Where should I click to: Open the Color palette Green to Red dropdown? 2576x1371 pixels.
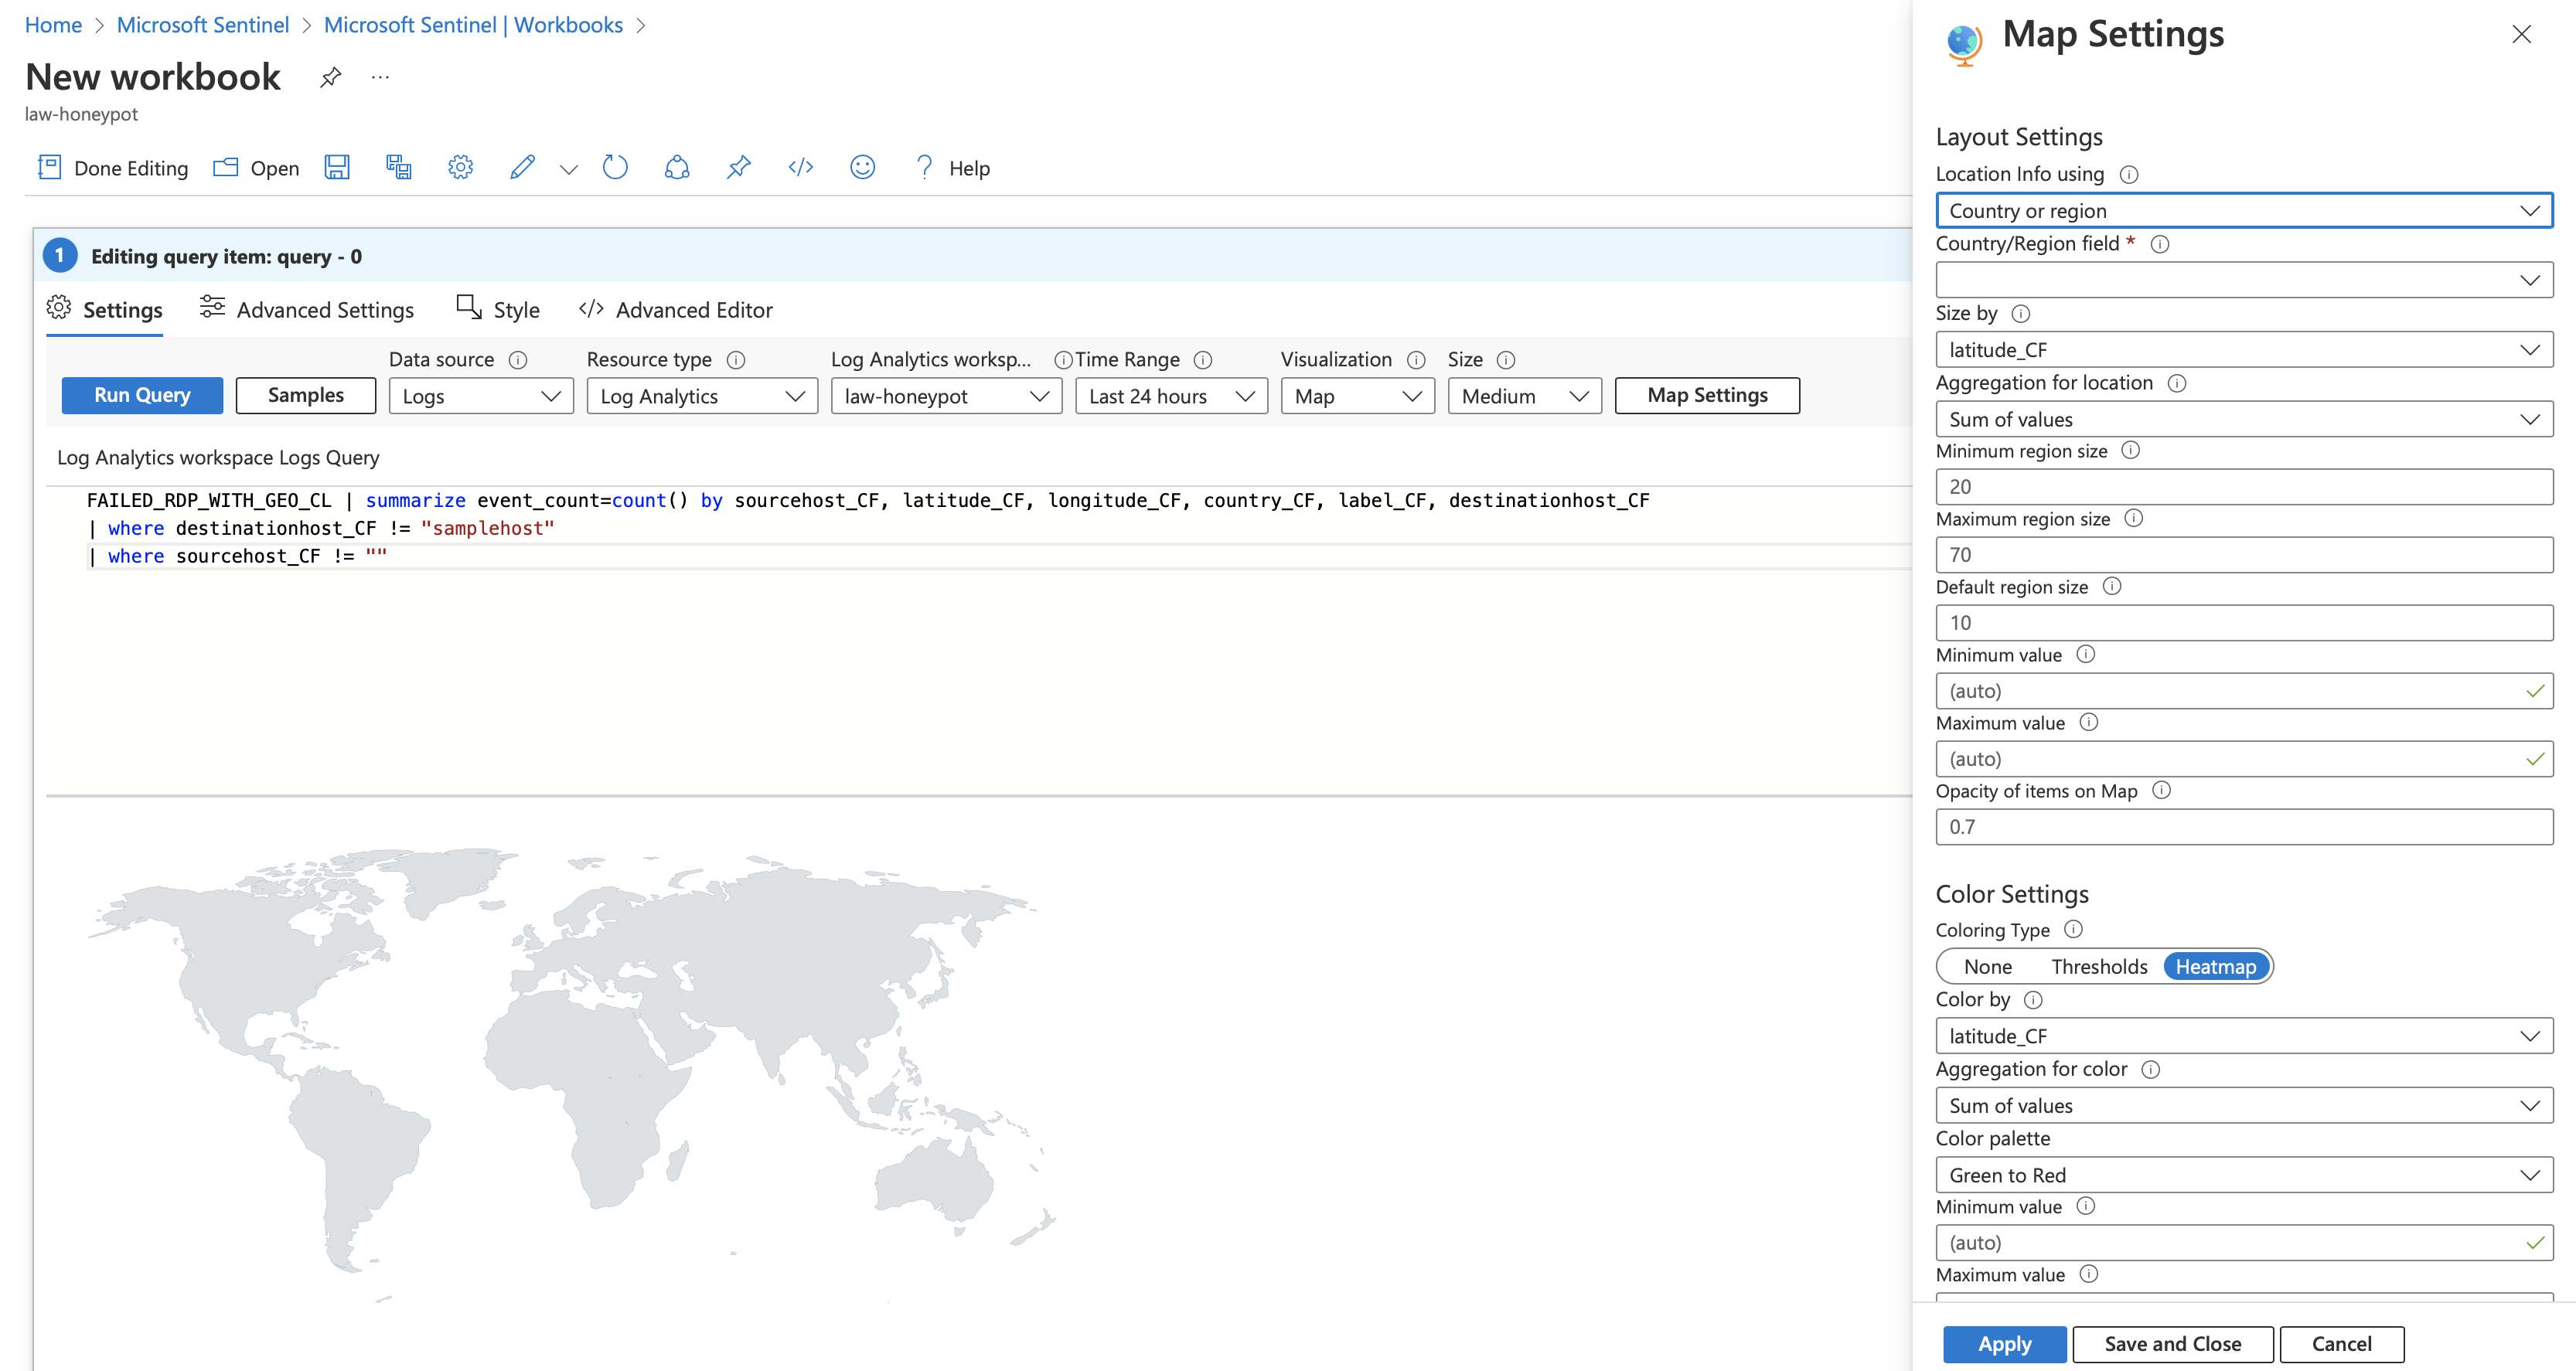(2244, 1175)
